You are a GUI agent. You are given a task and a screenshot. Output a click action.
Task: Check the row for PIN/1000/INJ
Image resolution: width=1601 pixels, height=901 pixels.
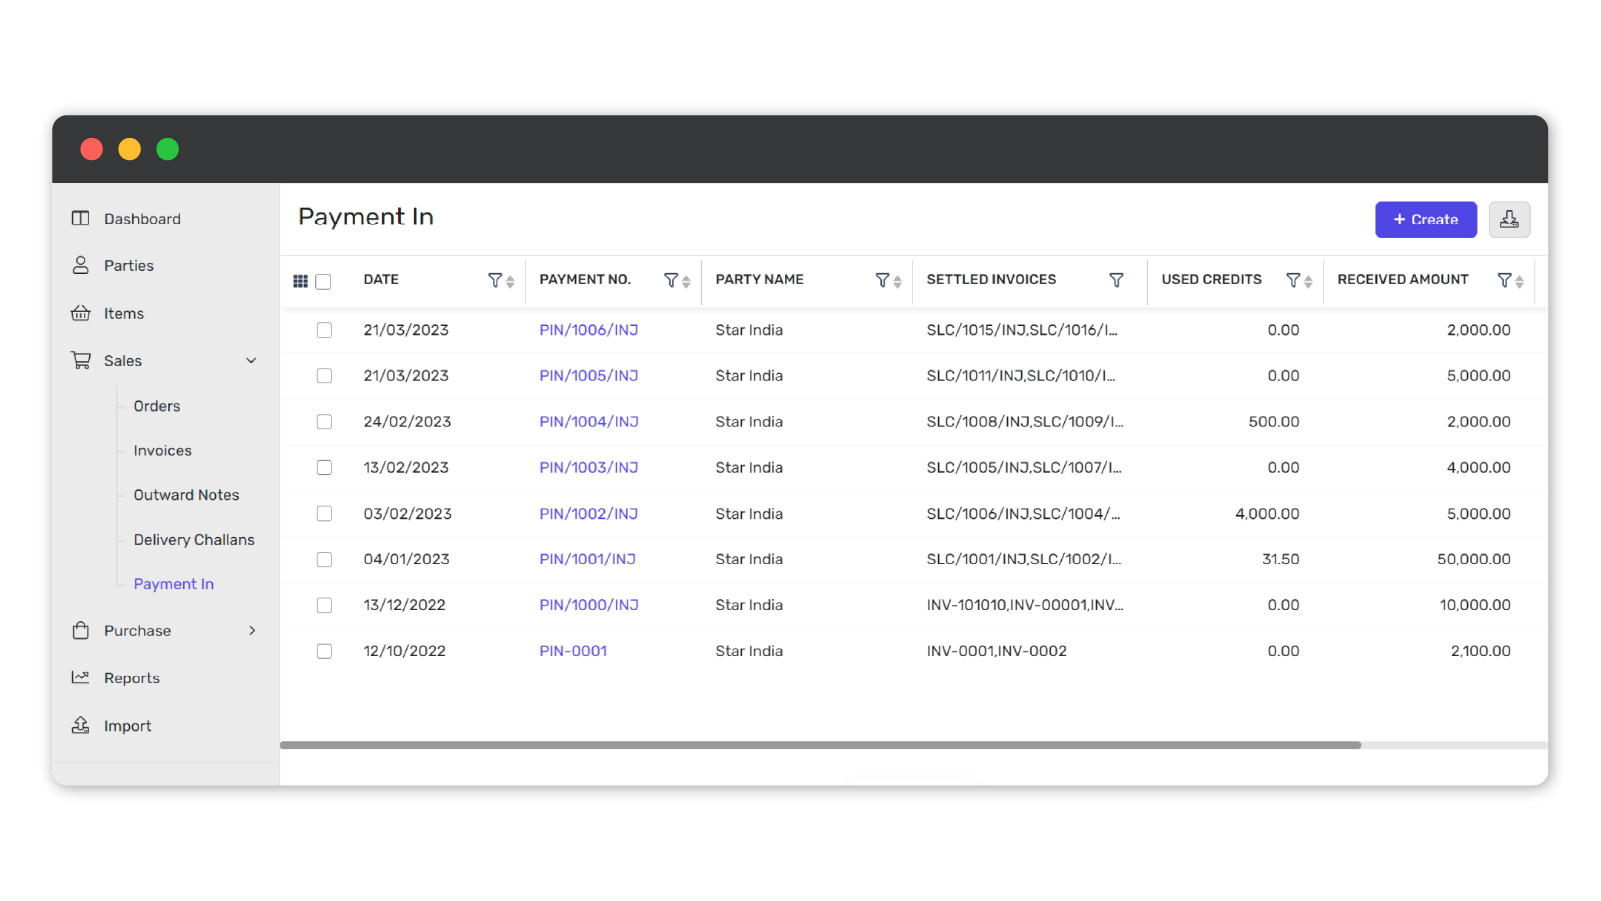pyautogui.click(x=324, y=605)
